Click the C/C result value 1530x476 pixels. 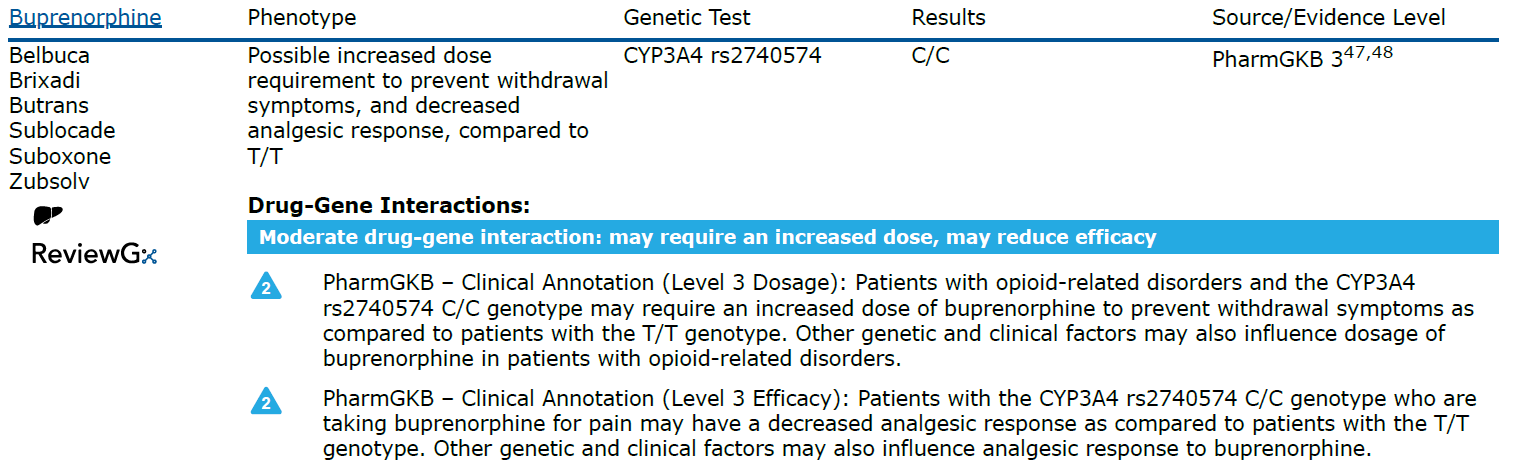click(x=931, y=56)
